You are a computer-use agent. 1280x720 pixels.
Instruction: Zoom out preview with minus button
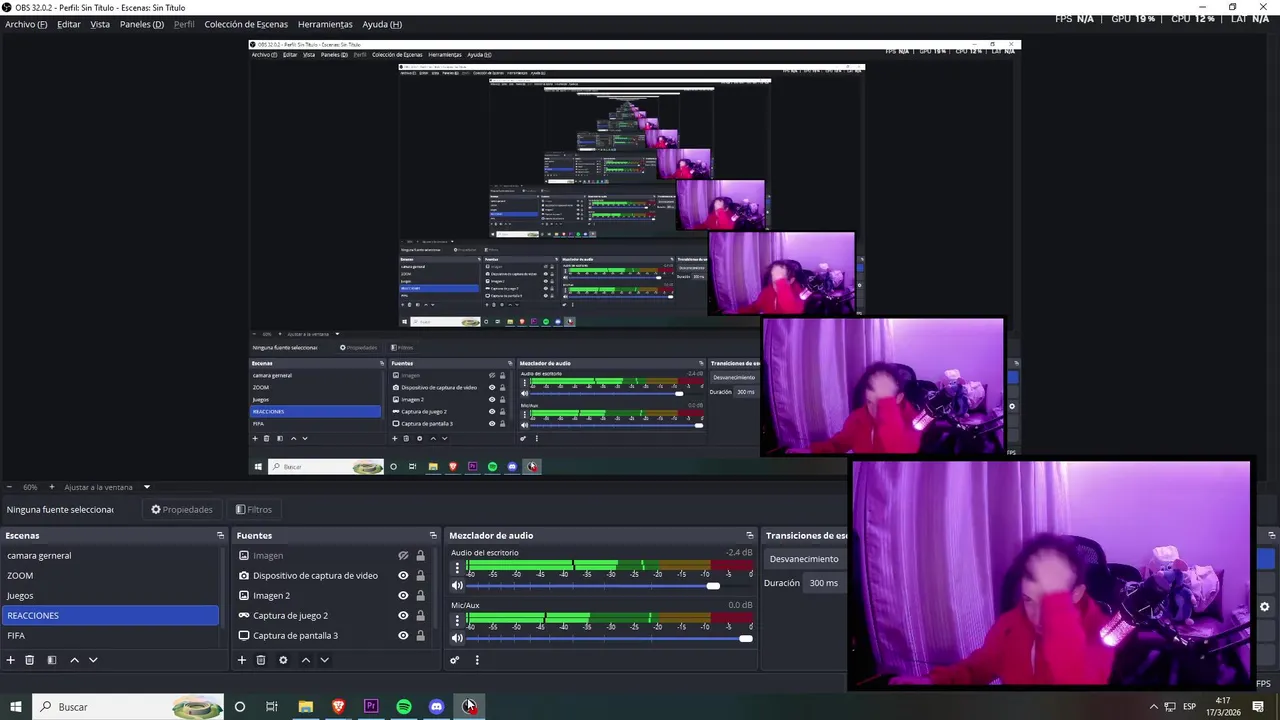(x=10, y=487)
